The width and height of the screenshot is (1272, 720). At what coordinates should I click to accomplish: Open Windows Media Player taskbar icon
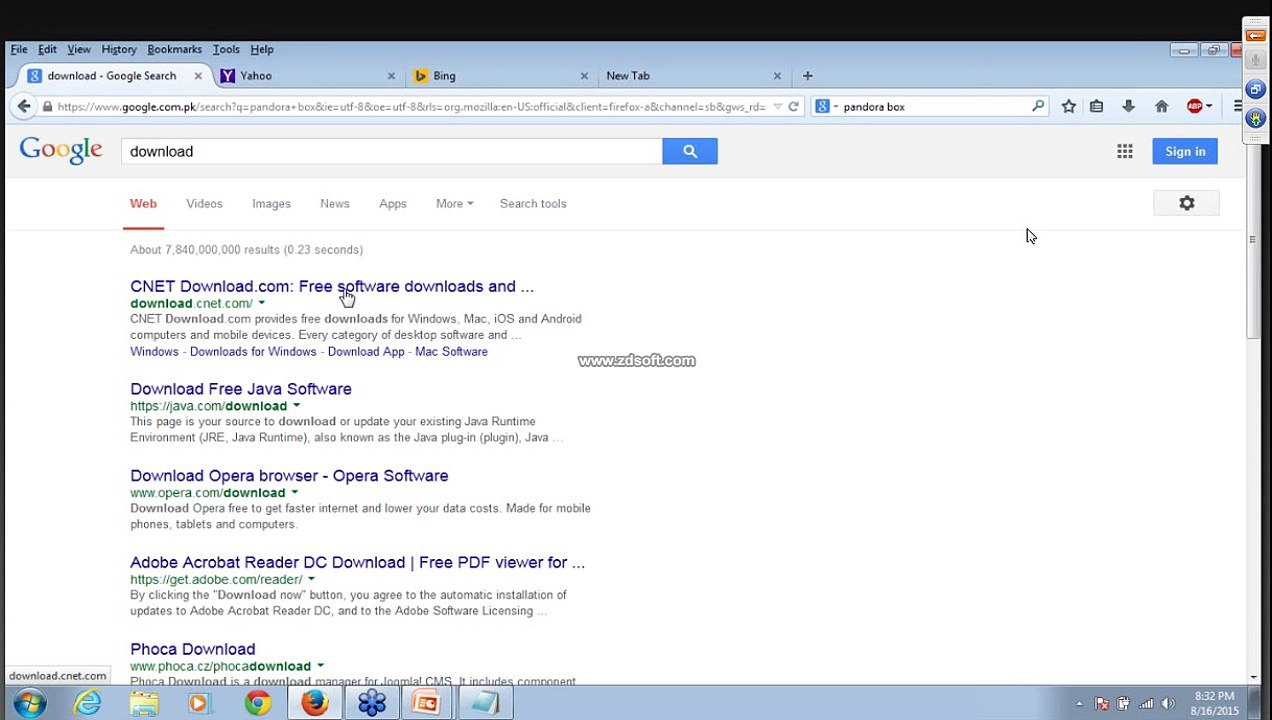point(199,703)
